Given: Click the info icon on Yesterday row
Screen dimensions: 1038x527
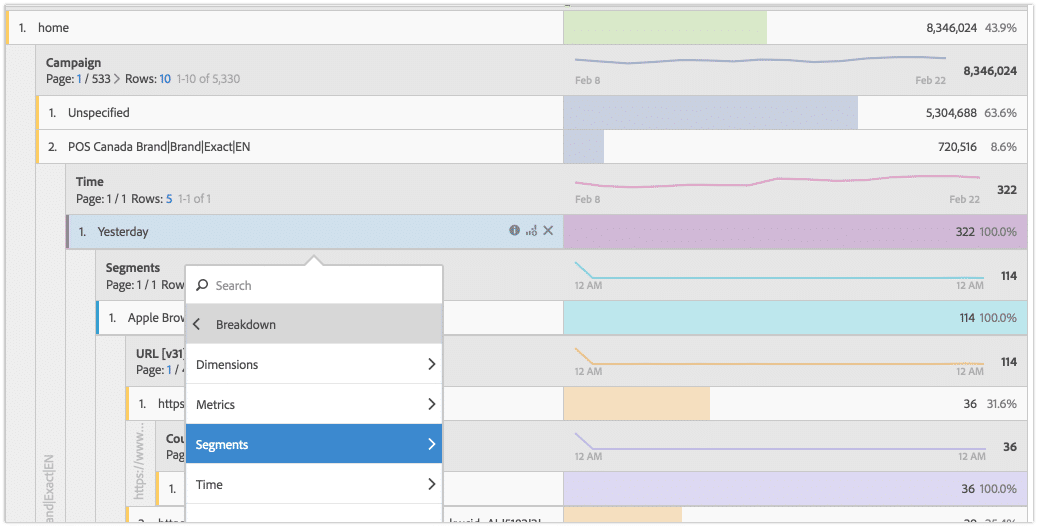Looking at the screenshot, I should [x=514, y=231].
